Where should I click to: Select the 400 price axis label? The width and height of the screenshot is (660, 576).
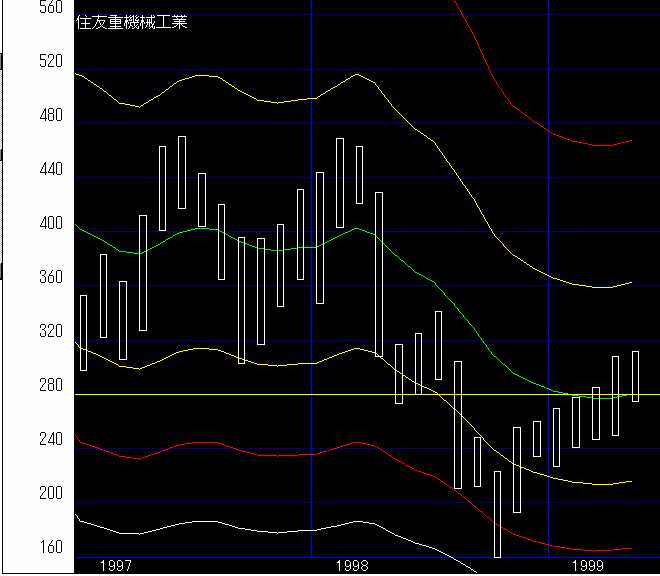[50, 224]
